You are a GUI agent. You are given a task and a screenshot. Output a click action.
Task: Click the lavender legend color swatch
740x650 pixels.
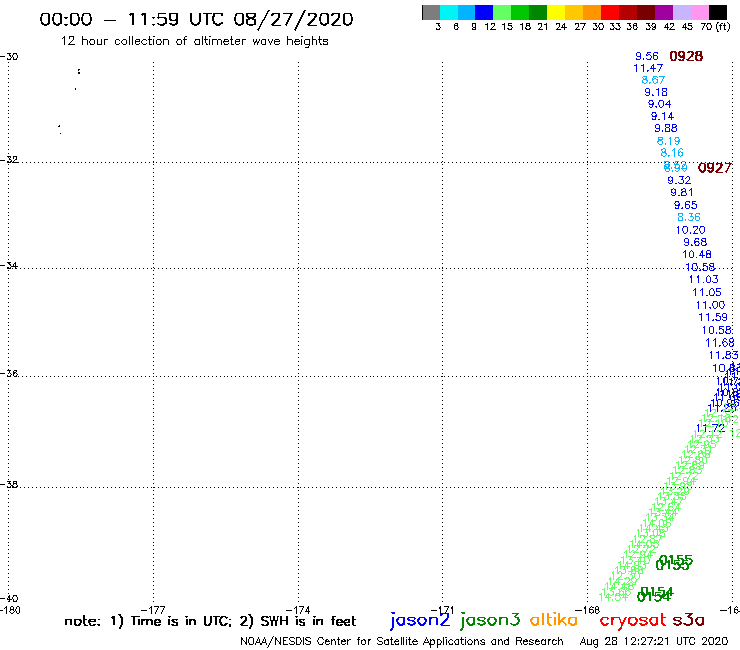tap(681, 12)
